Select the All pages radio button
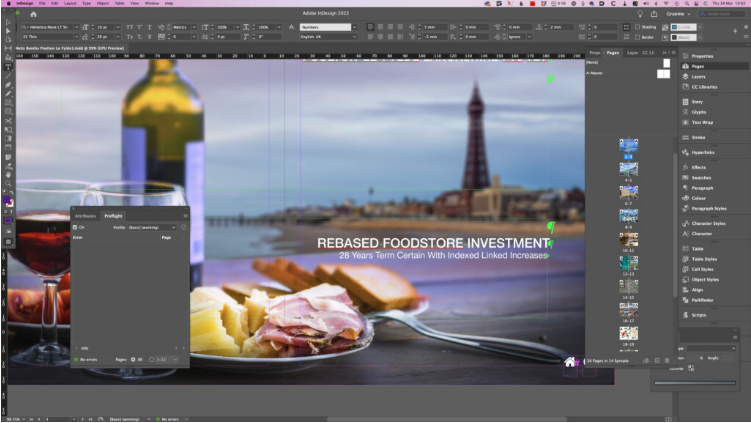 tap(132, 358)
